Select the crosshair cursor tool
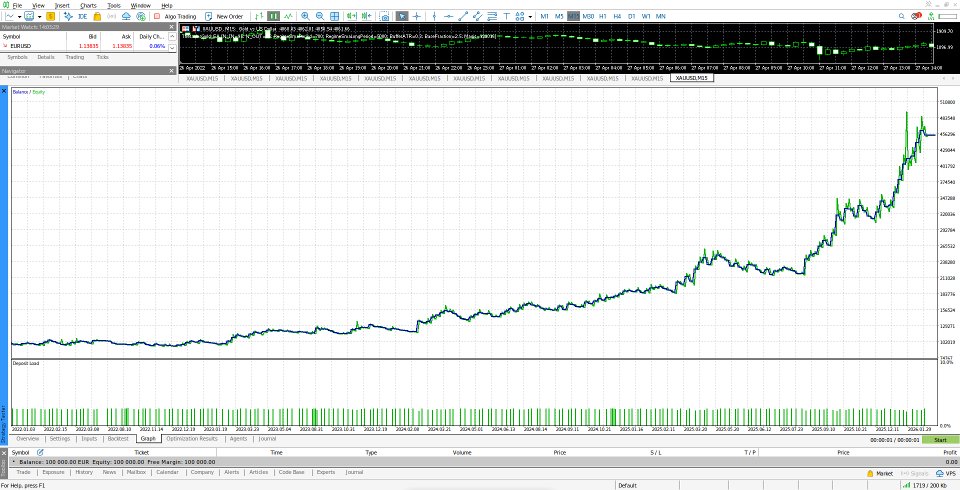The image size is (960, 490). 416,17
